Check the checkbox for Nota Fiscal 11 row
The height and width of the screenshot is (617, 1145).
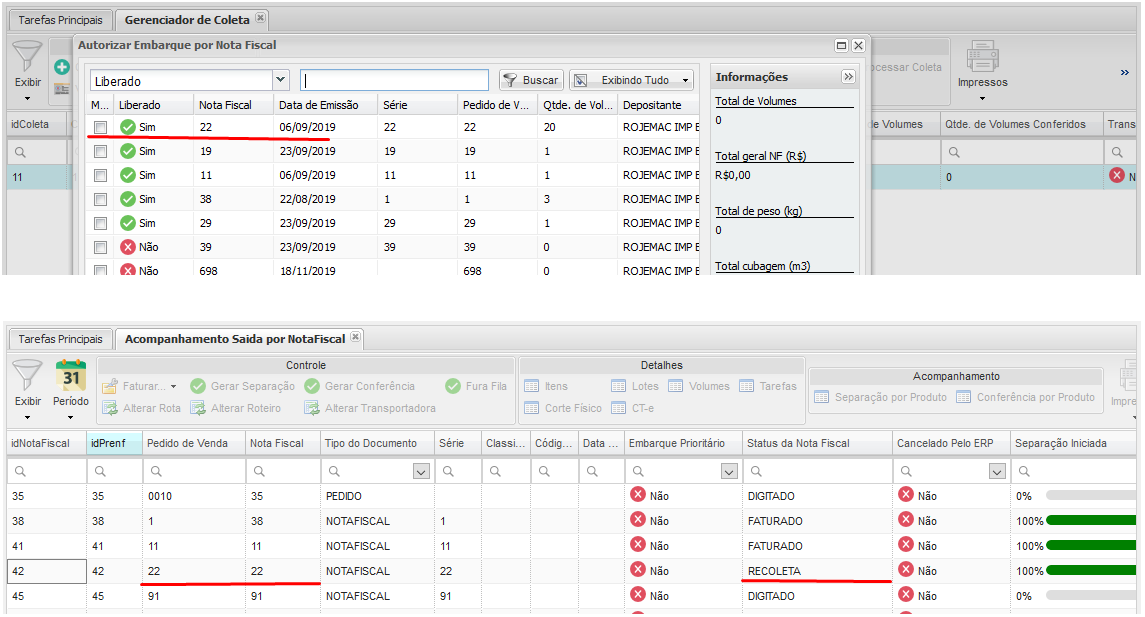click(x=100, y=176)
